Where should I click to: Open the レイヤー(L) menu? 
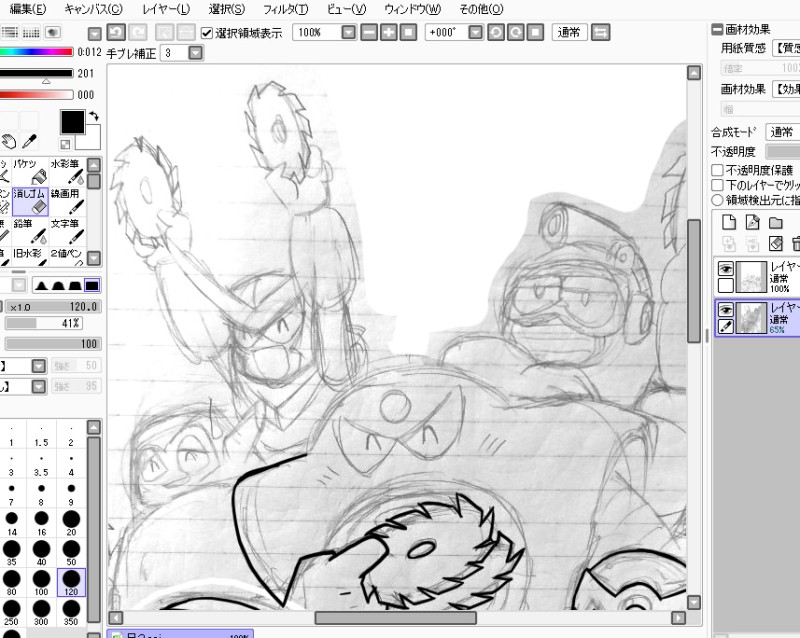pos(166,9)
